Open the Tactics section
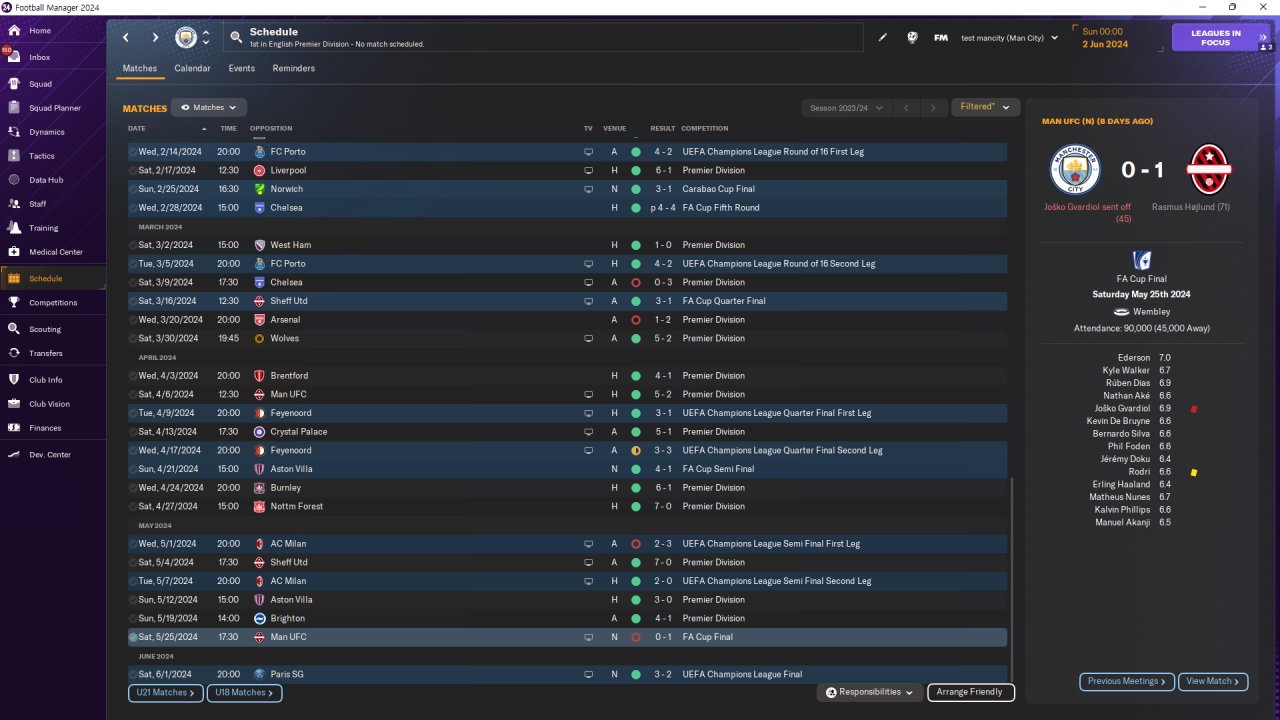The image size is (1280, 720). click(42, 156)
